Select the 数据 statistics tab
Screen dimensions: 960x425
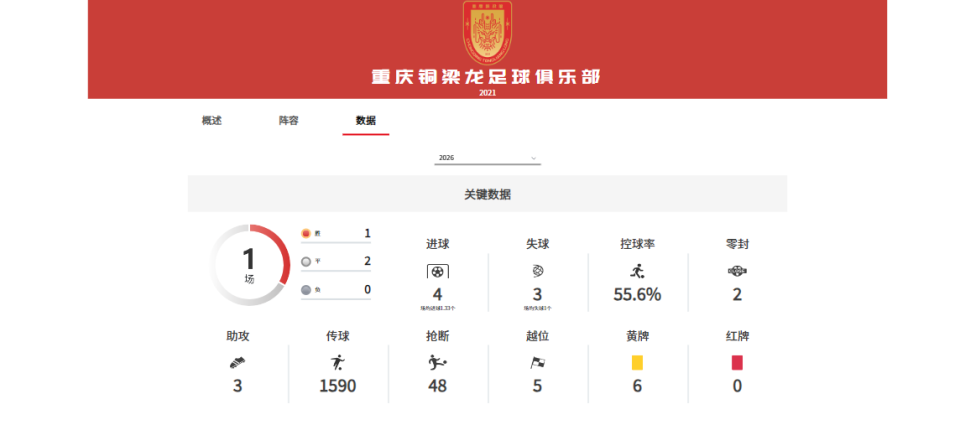[365, 121]
